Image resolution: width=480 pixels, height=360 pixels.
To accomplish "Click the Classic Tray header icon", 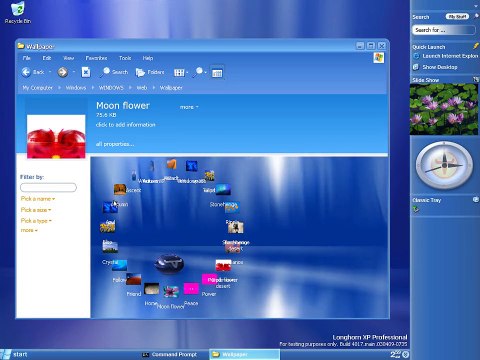I will tap(476, 199).
